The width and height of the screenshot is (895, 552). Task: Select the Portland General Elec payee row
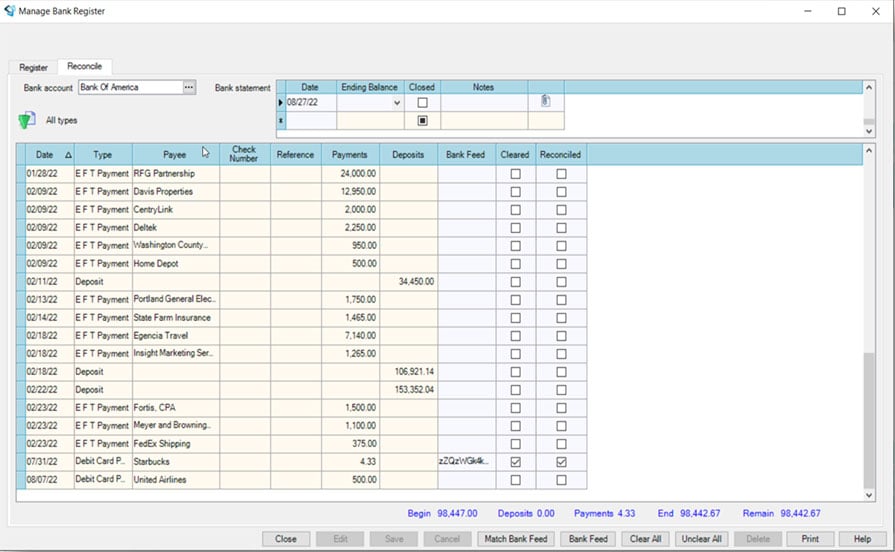(x=176, y=300)
